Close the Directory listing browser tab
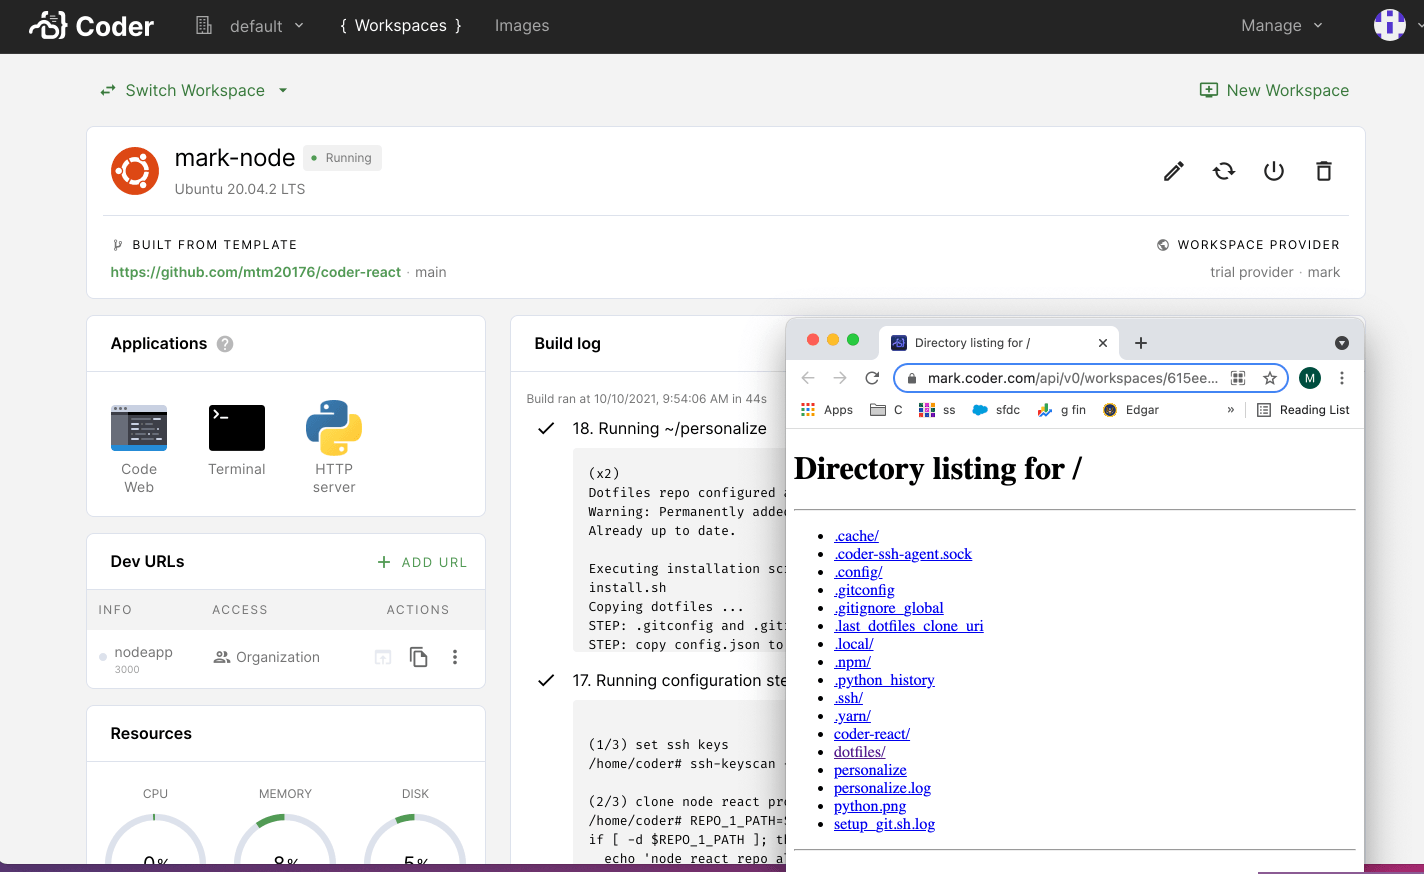The height and width of the screenshot is (874, 1424). point(1103,343)
